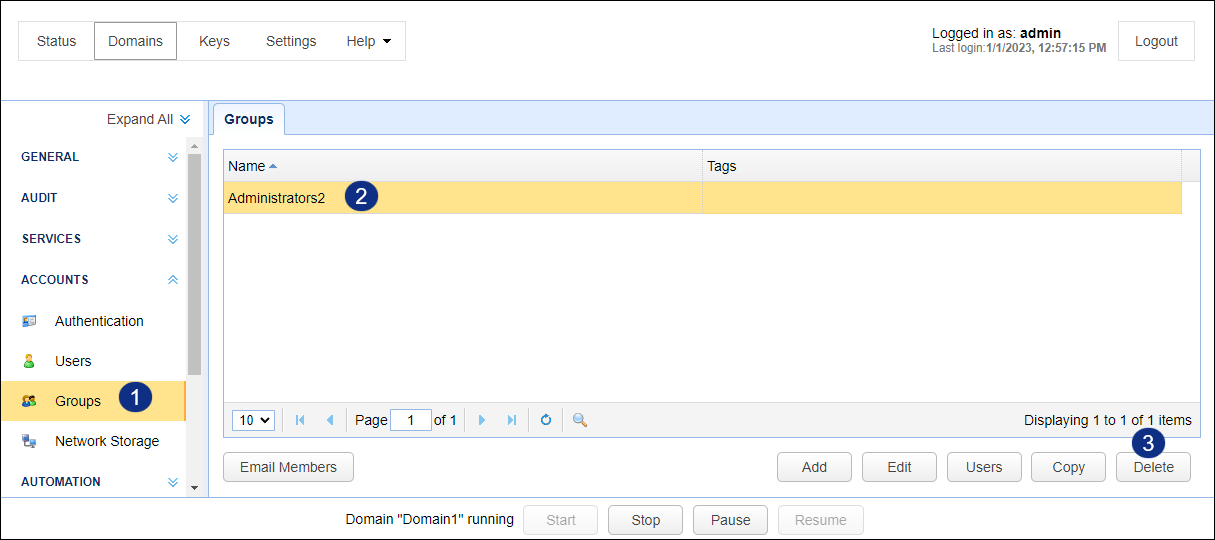Go to first page of grid
The width and height of the screenshot is (1215, 540).
pos(300,420)
